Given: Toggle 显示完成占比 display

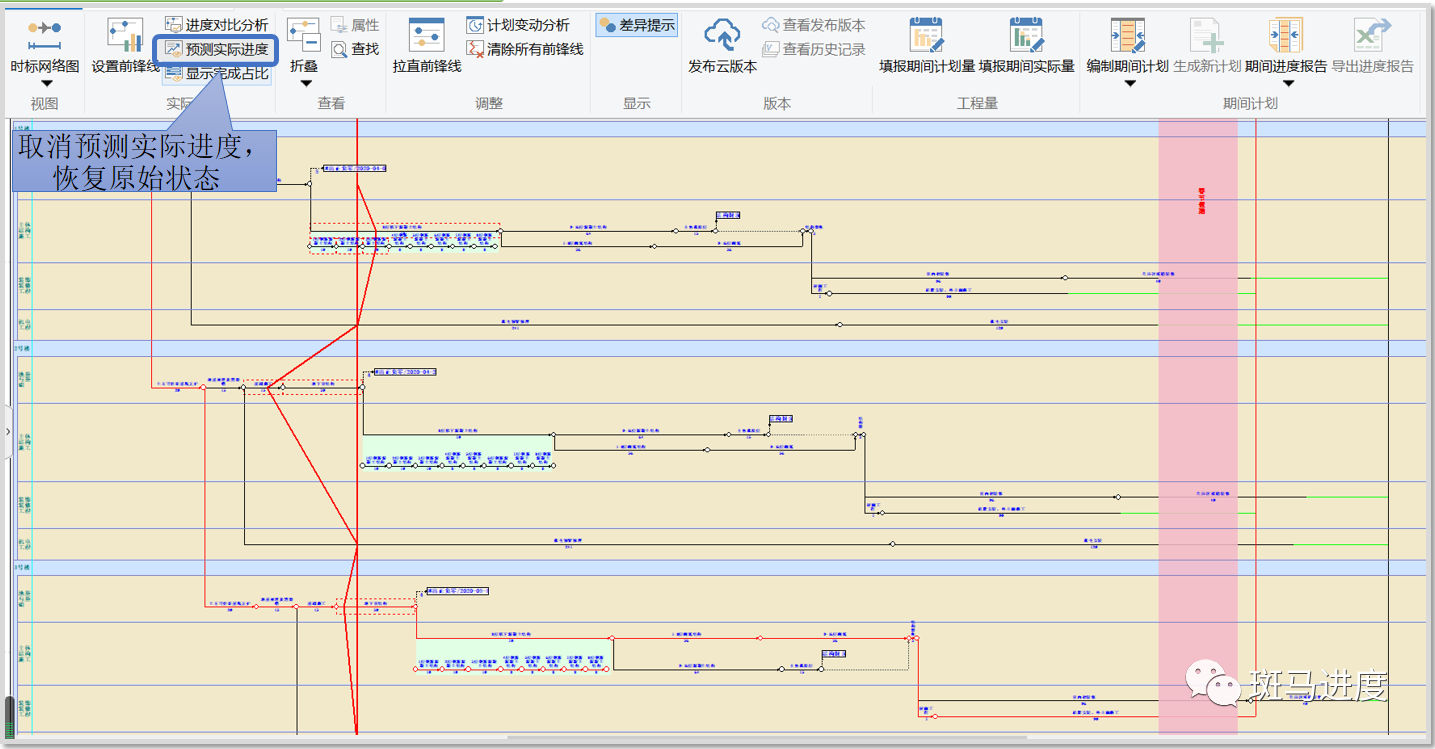Looking at the screenshot, I should pyautogui.click(x=216, y=73).
